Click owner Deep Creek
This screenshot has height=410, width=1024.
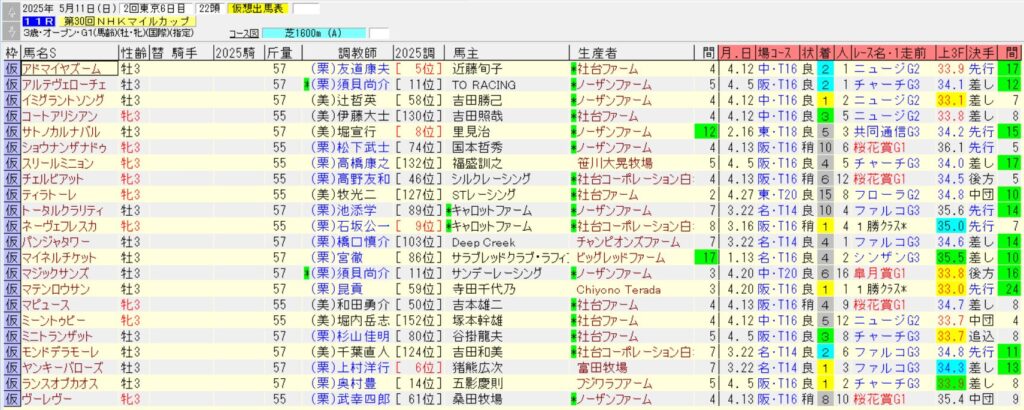point(484,242)
